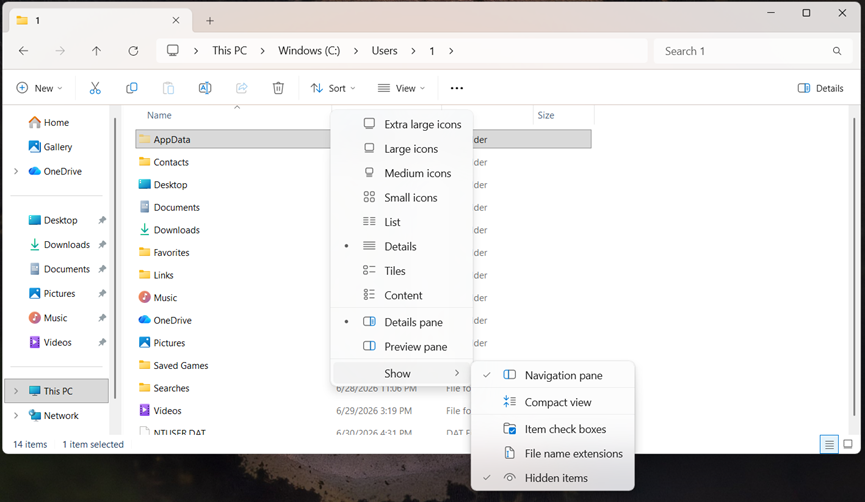Click the PC monitor icon in address bar
The width and height of the screenshot is (865, 502).
173,50
